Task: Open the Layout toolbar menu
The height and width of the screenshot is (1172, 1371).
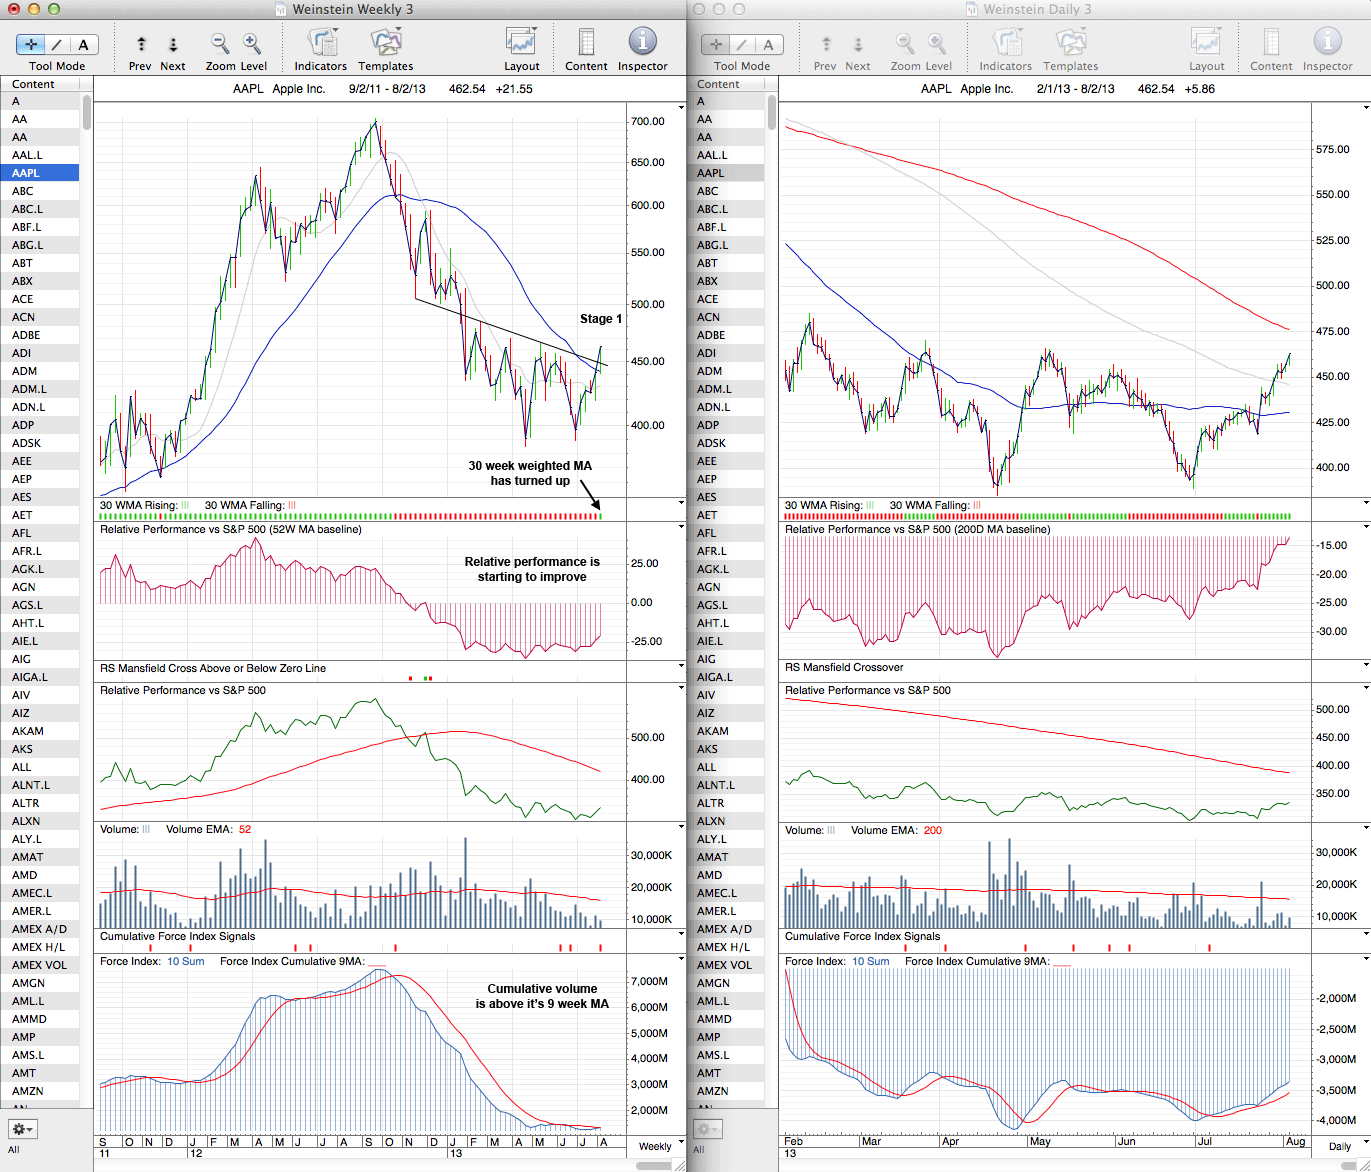Action: tap(521, 43)
